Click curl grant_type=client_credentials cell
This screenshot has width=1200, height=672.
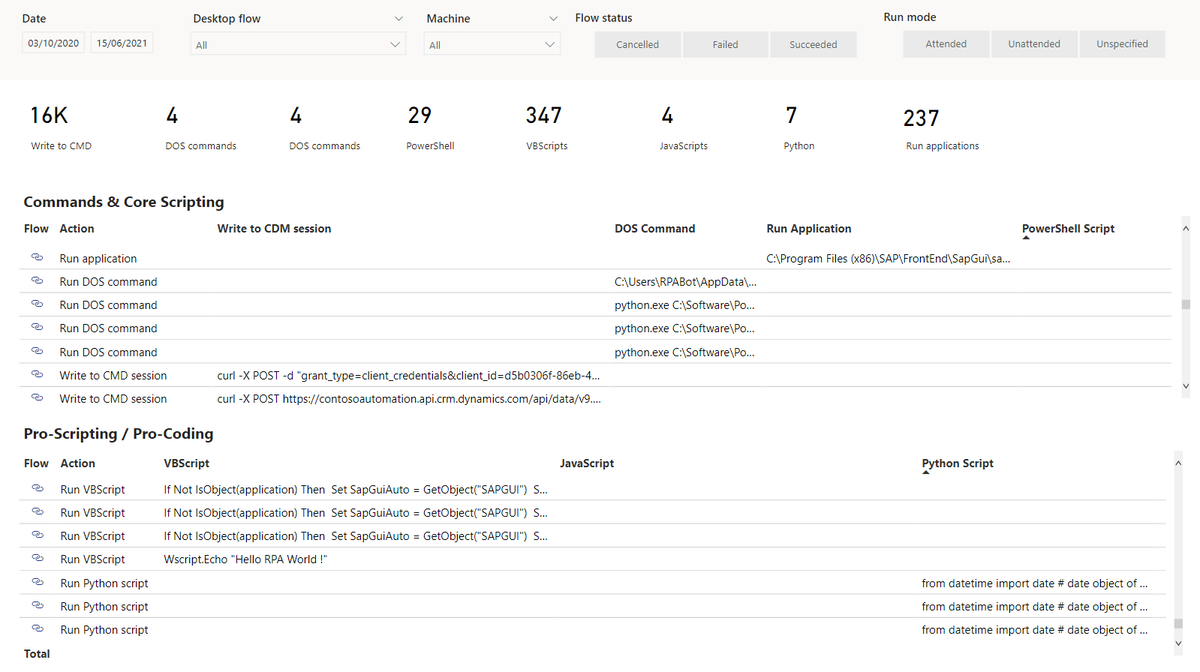(408, 375)
